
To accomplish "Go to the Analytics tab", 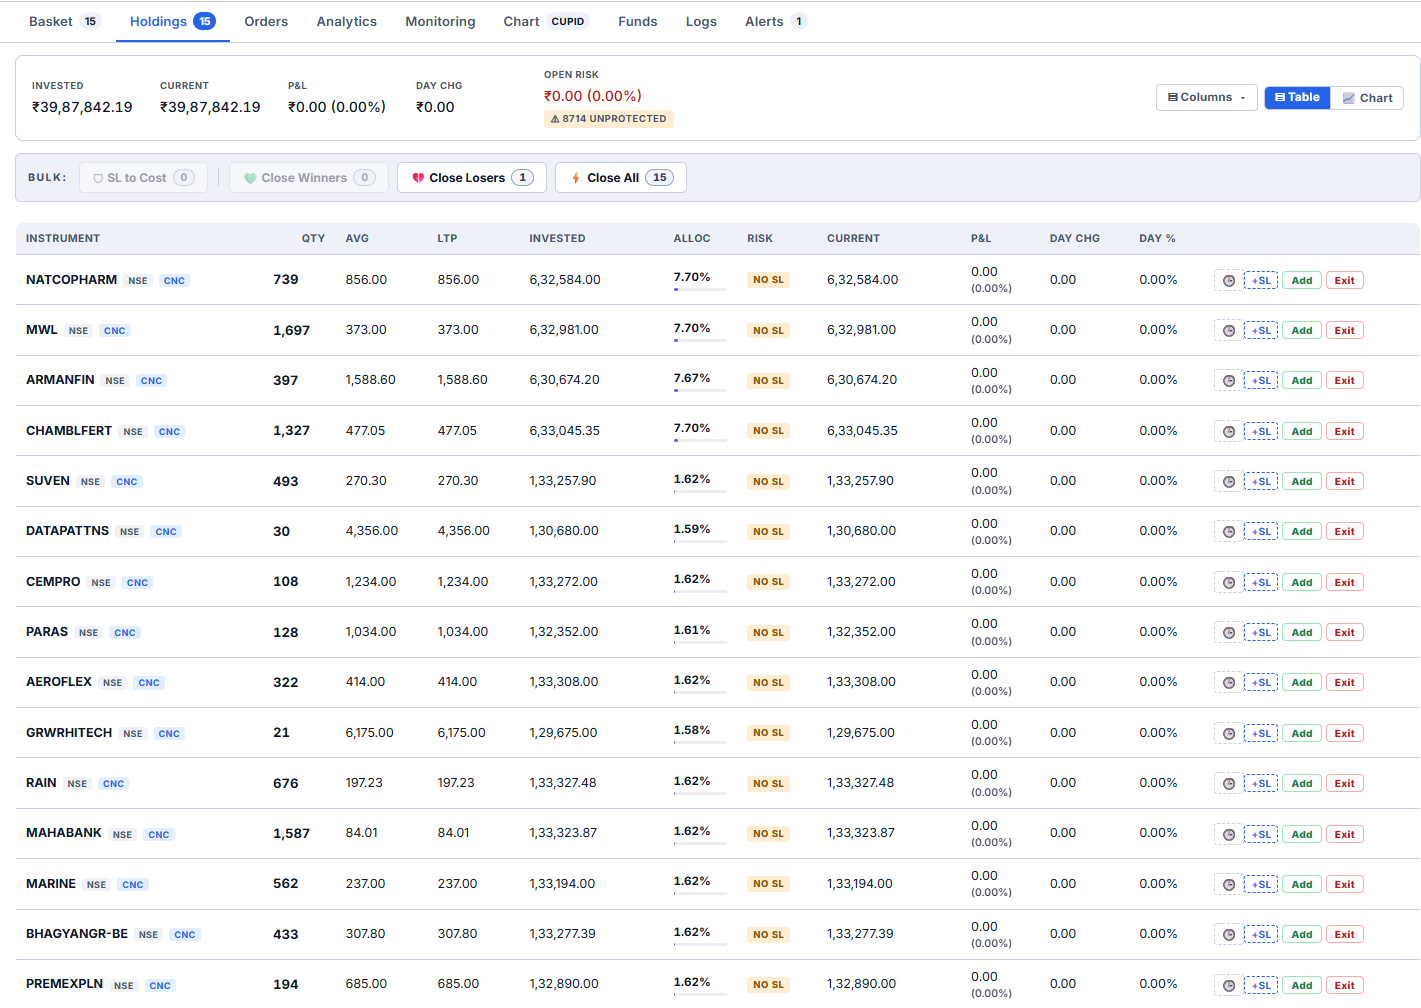I will pyautogui.click(x=347, y=22).
